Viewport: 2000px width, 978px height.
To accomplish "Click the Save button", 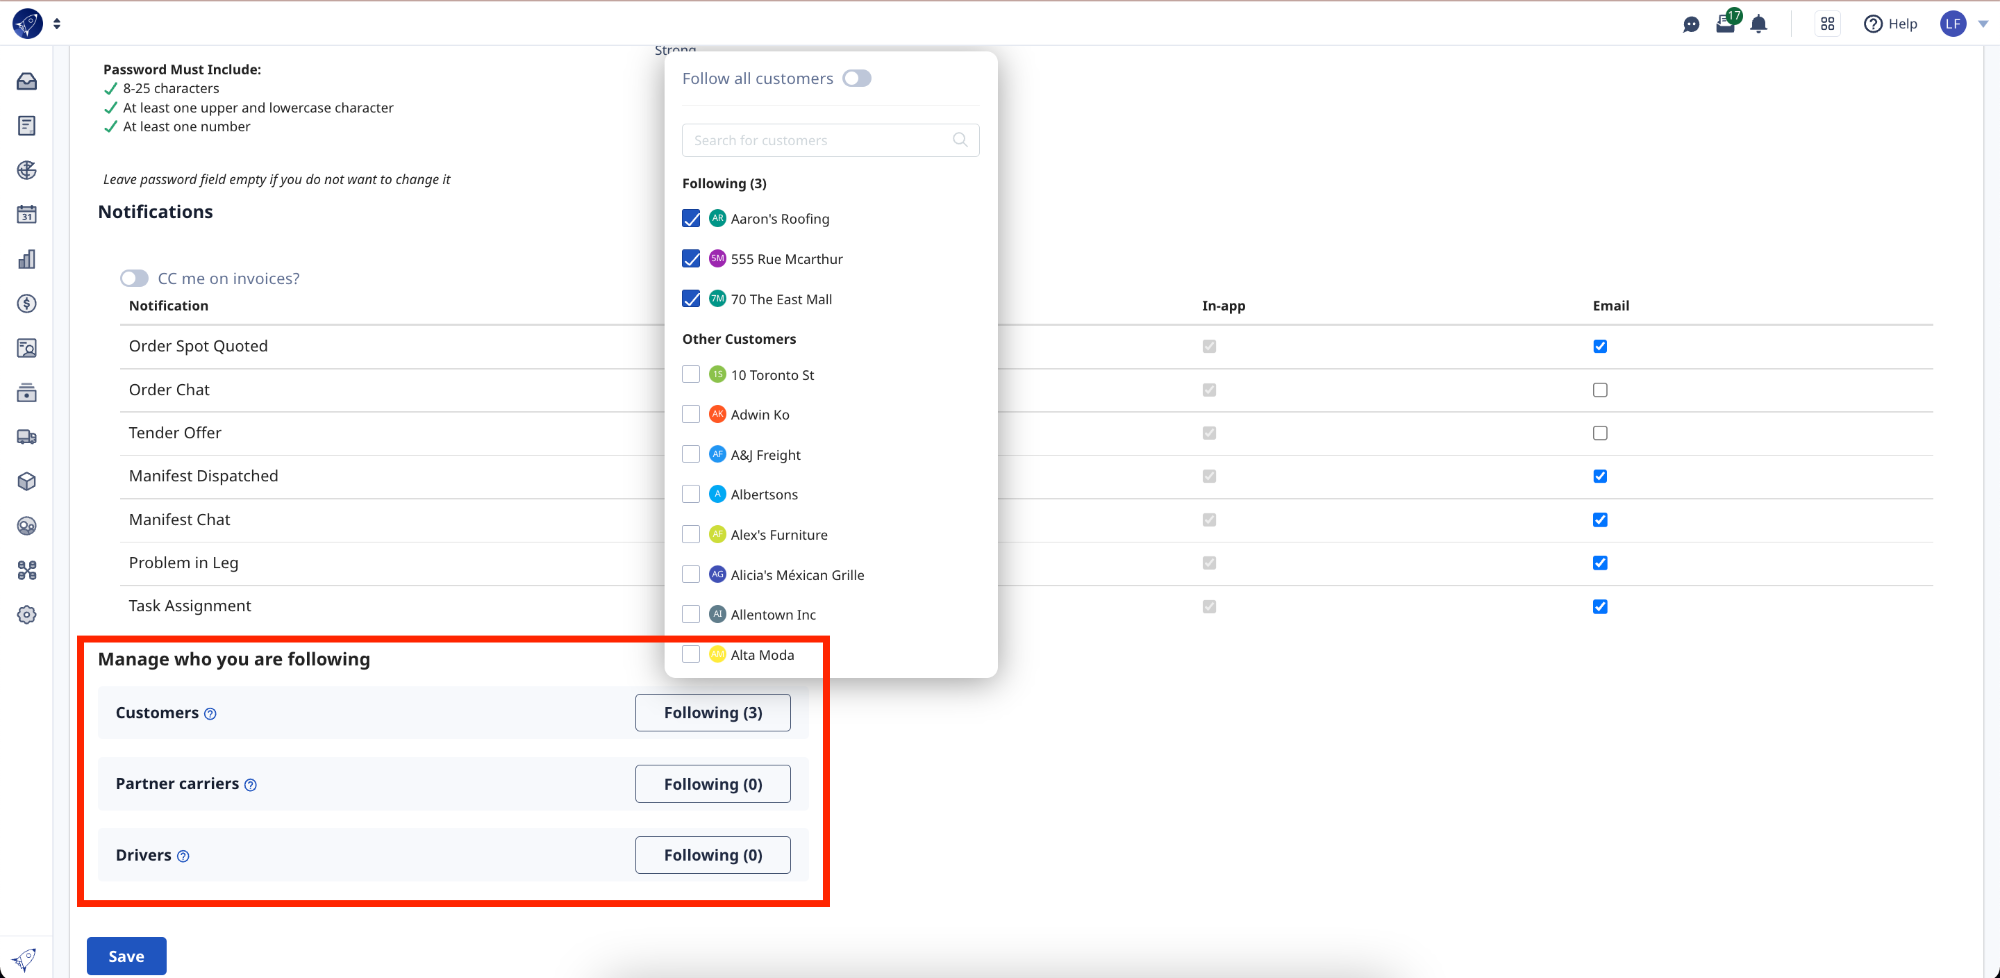I will [127, 956].
